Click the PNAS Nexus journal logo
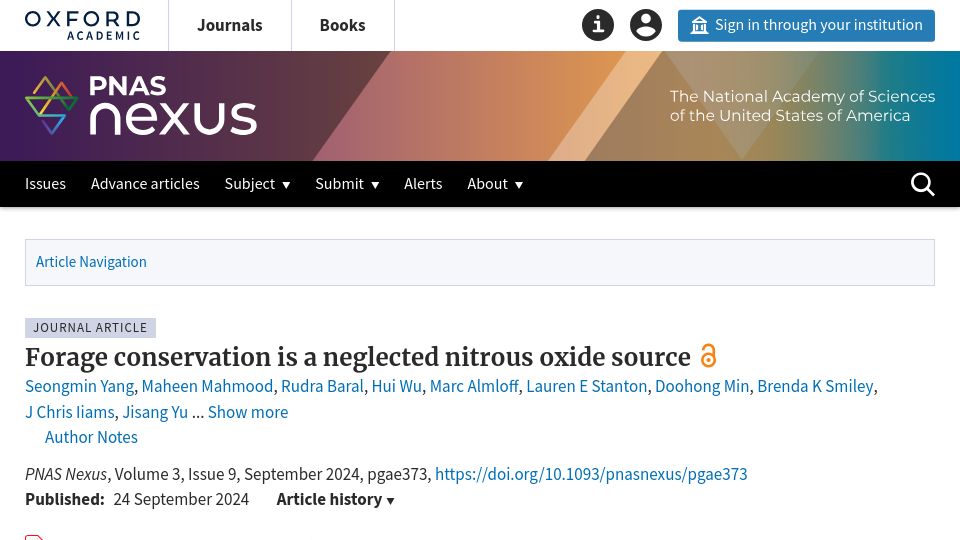This screenshot has width=960, height=540. (141, 105)
